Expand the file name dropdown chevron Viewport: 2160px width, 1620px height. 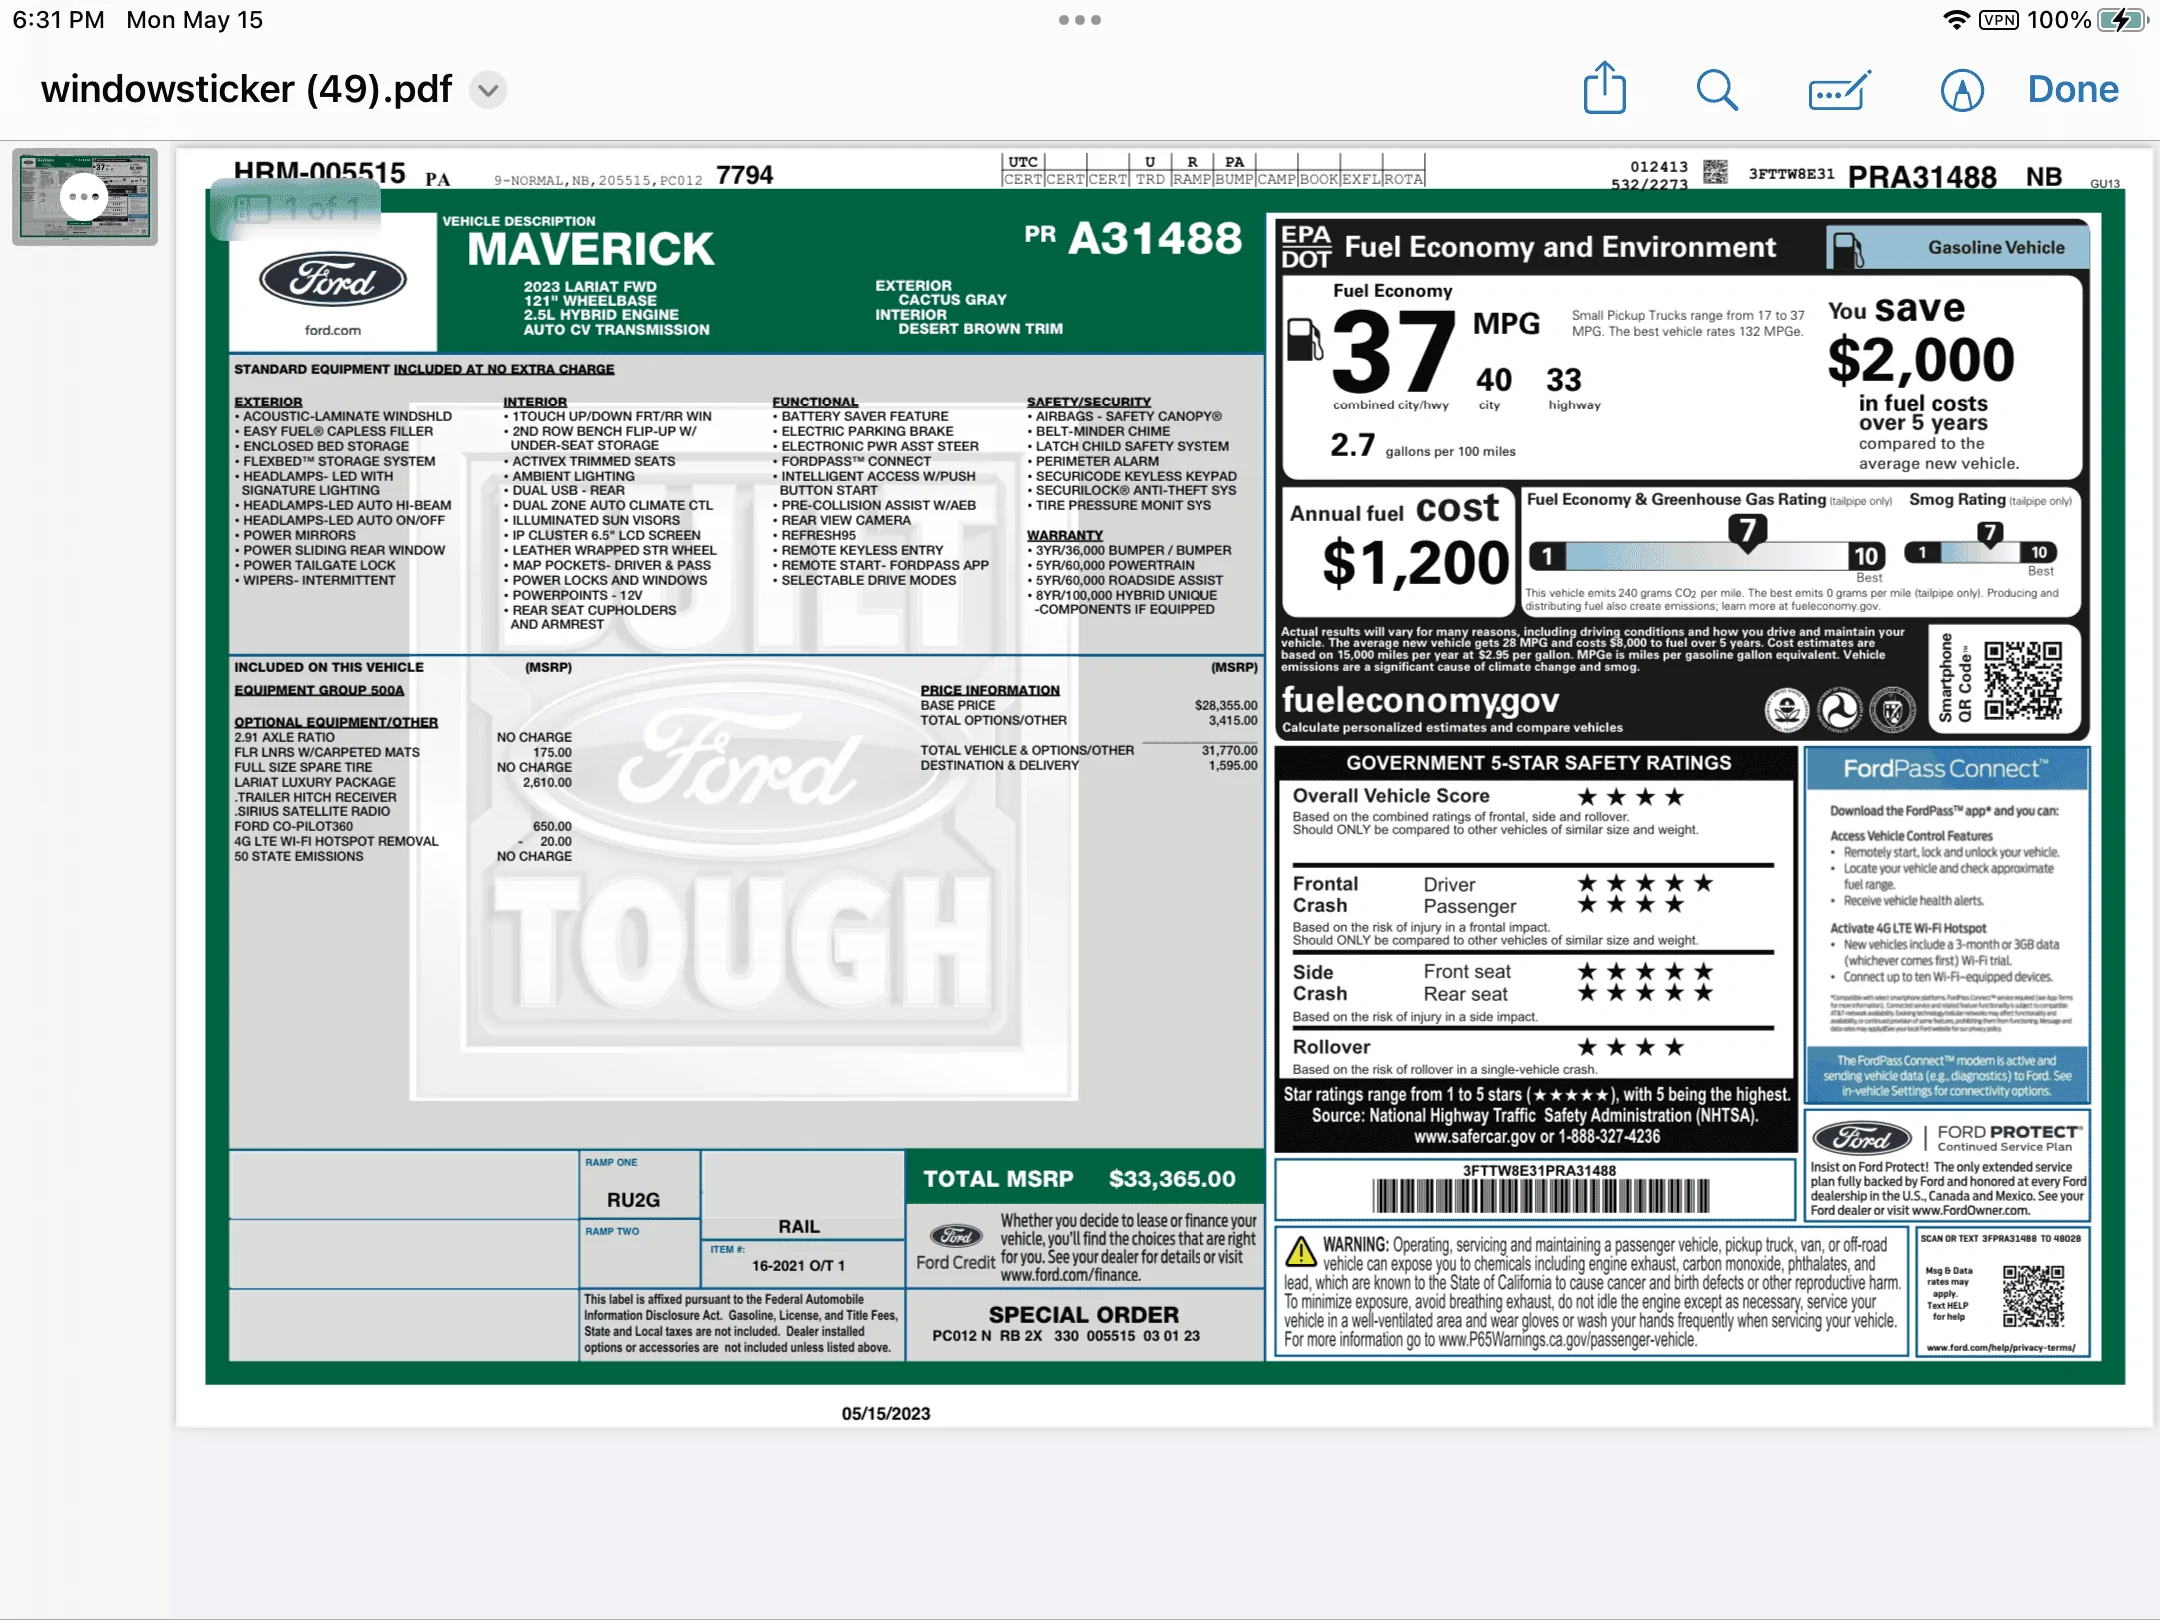(488, 90)
